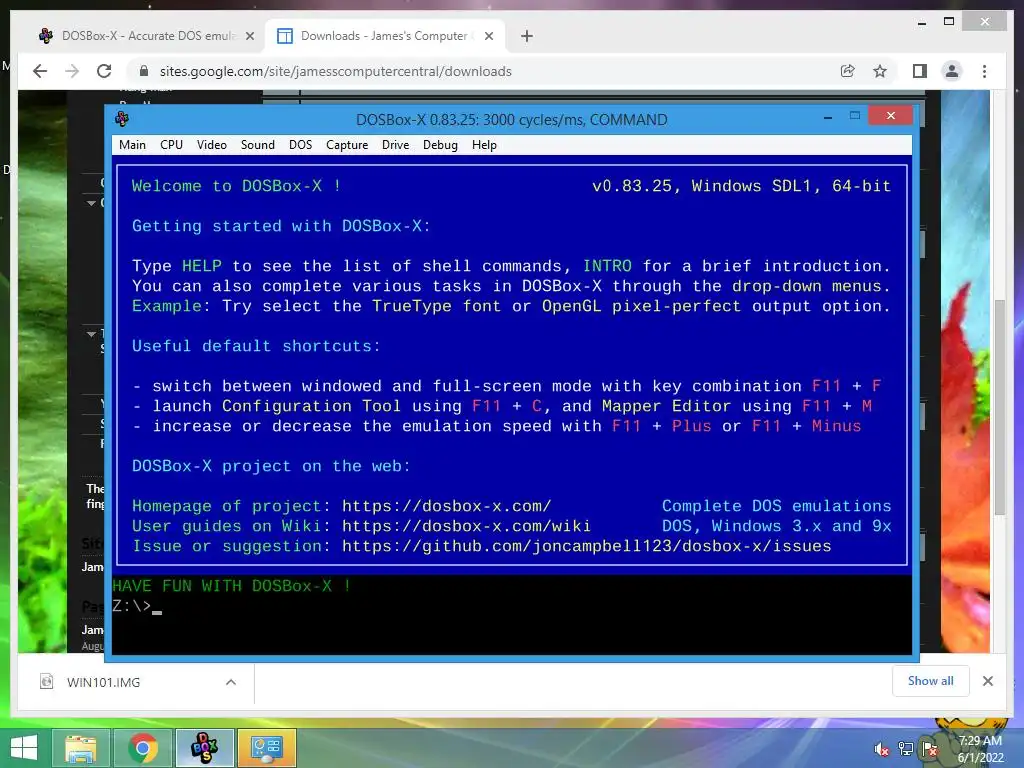The height and width of the screenshot is (768, 1024).
Task: Open the Debug menu in DOSBox-X
Action: [440, 145]
